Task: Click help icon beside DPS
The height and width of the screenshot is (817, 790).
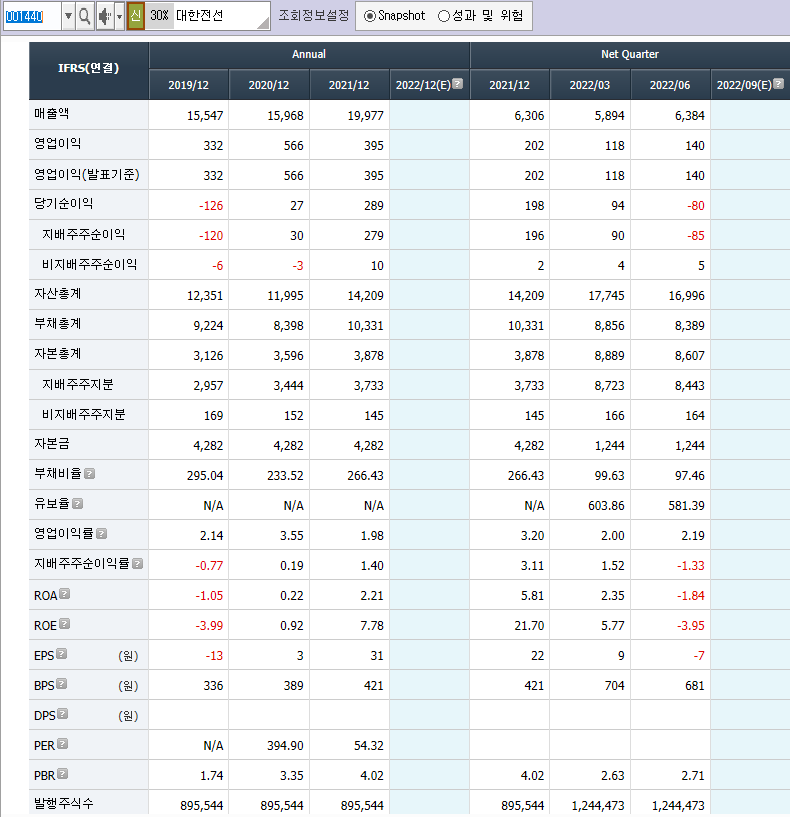Action: (x=63, y=714)
